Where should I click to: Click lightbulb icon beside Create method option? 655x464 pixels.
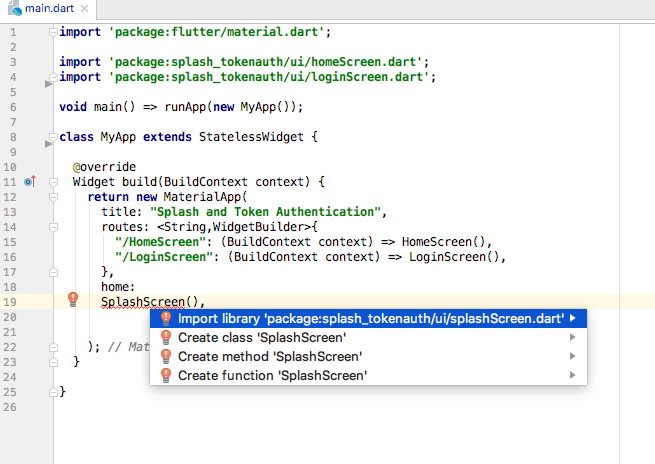[166, 356]
